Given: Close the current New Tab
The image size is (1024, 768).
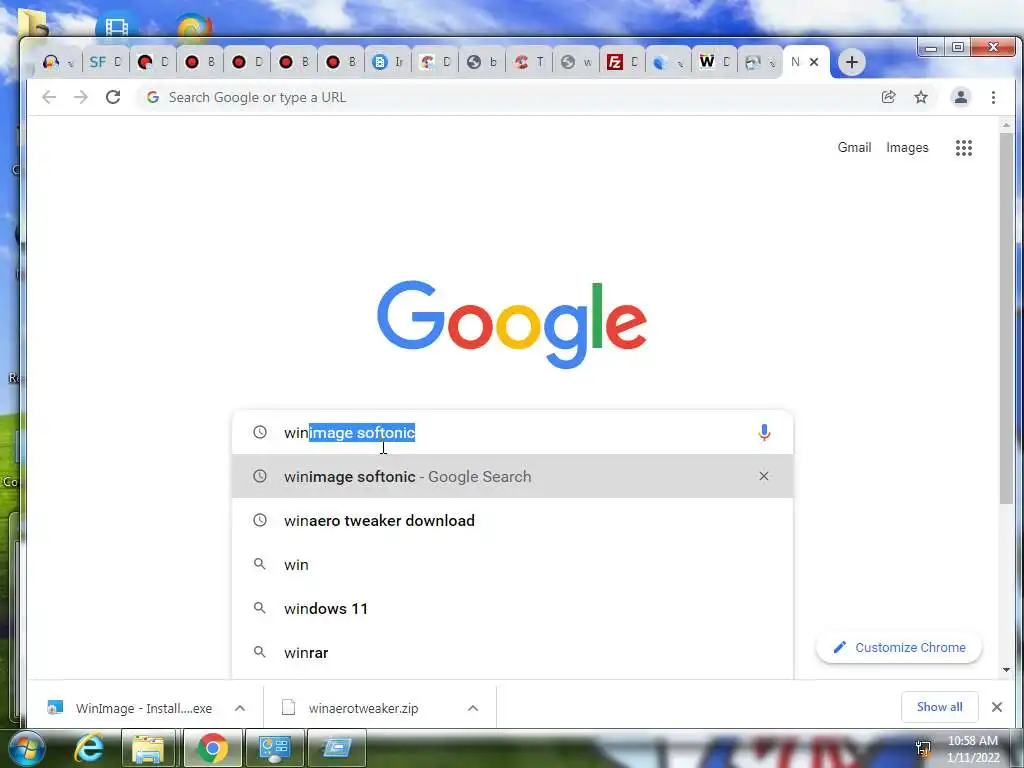Looking at the screenshot, I should coord(814,62).
